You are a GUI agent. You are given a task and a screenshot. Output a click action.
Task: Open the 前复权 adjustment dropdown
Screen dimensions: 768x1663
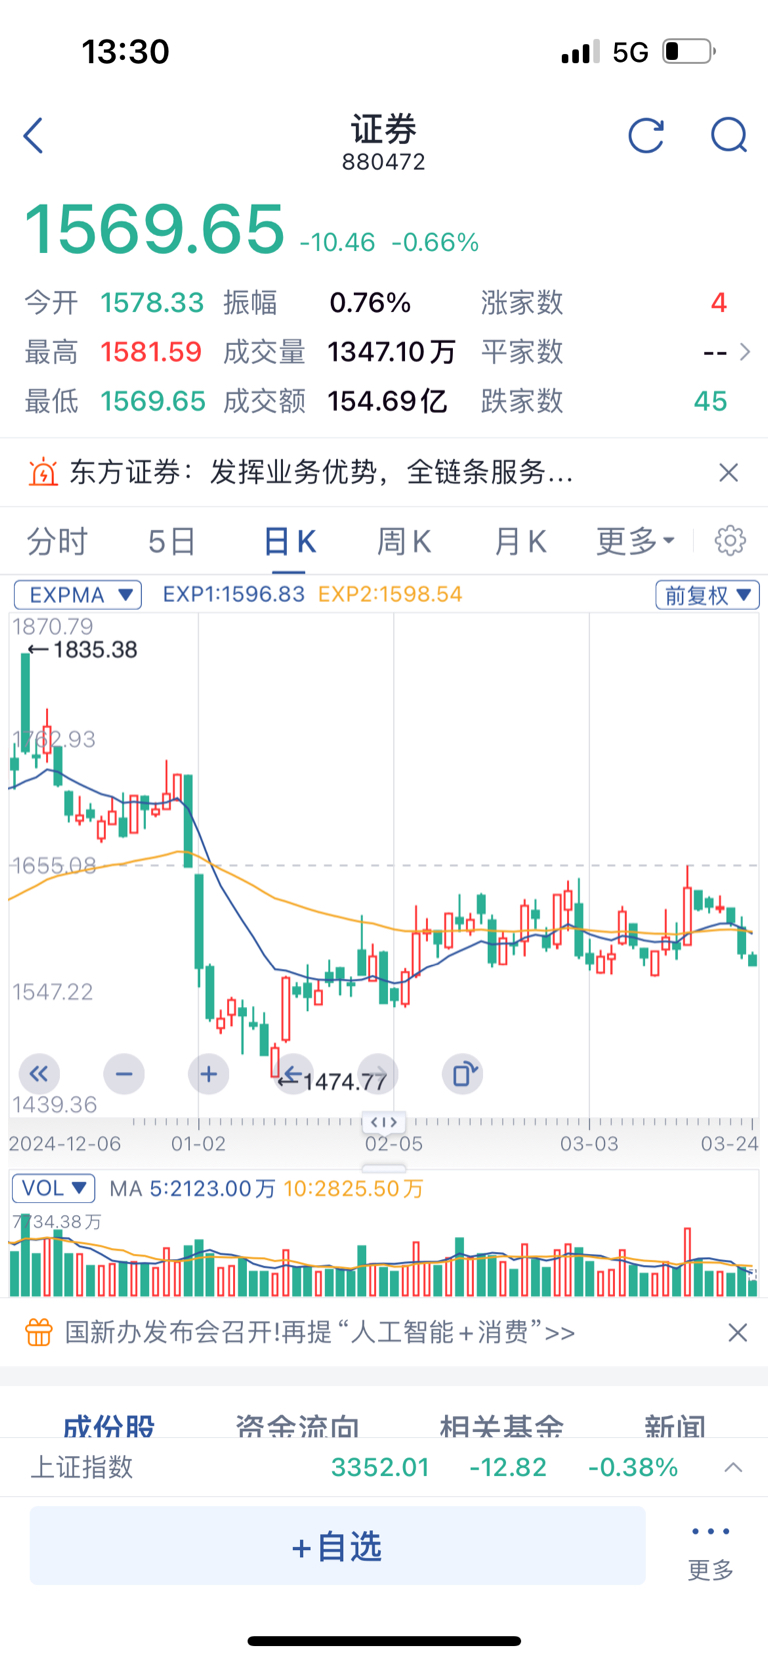(707, 595)
